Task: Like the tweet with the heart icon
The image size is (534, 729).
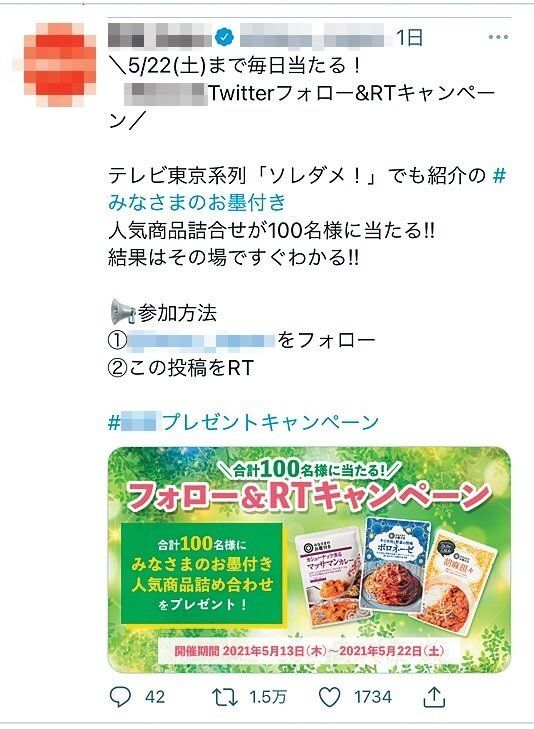Action: coord(330,697)
